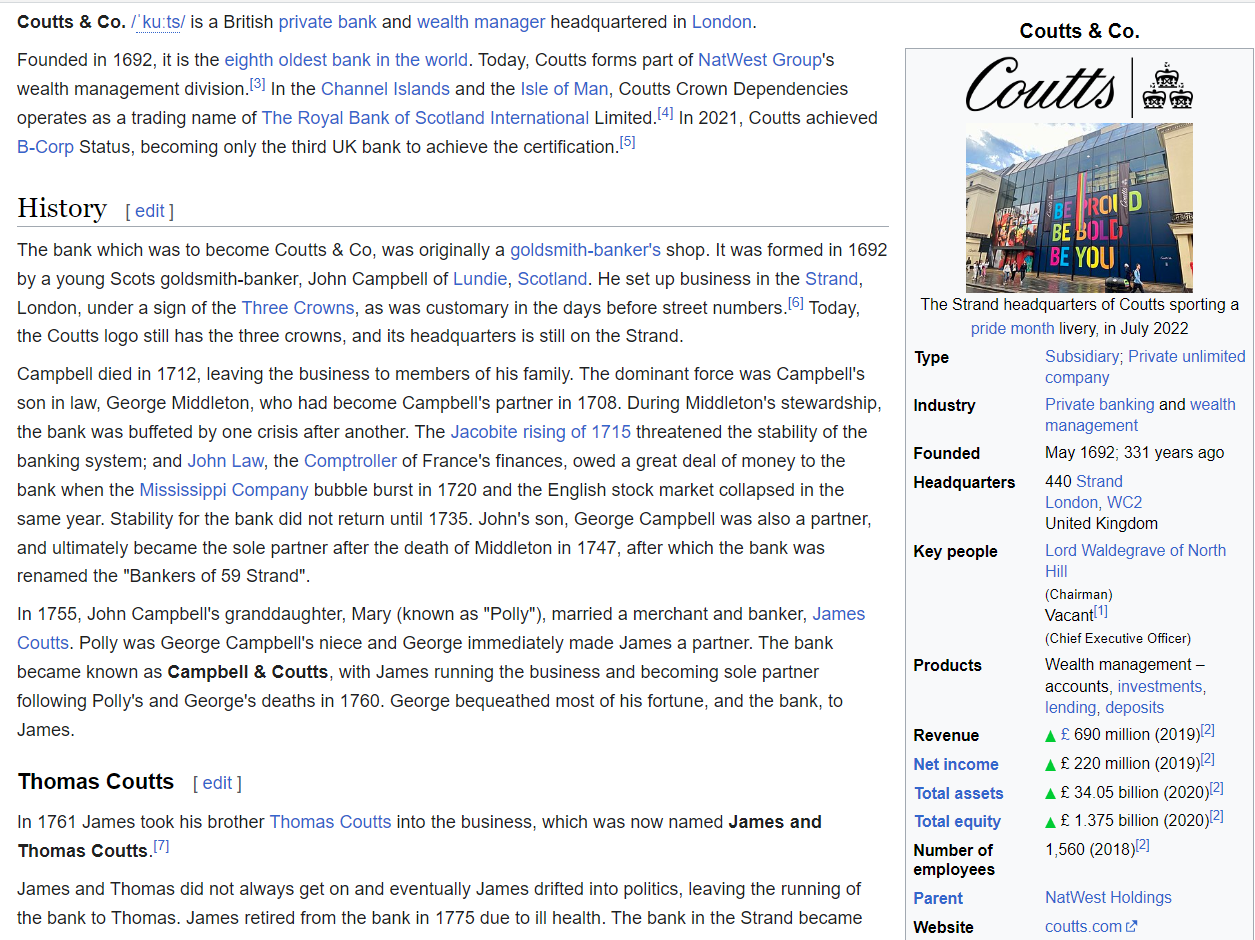
Task: Open 'Jacobite rising of 1715' link
Action: click(541, 433)
